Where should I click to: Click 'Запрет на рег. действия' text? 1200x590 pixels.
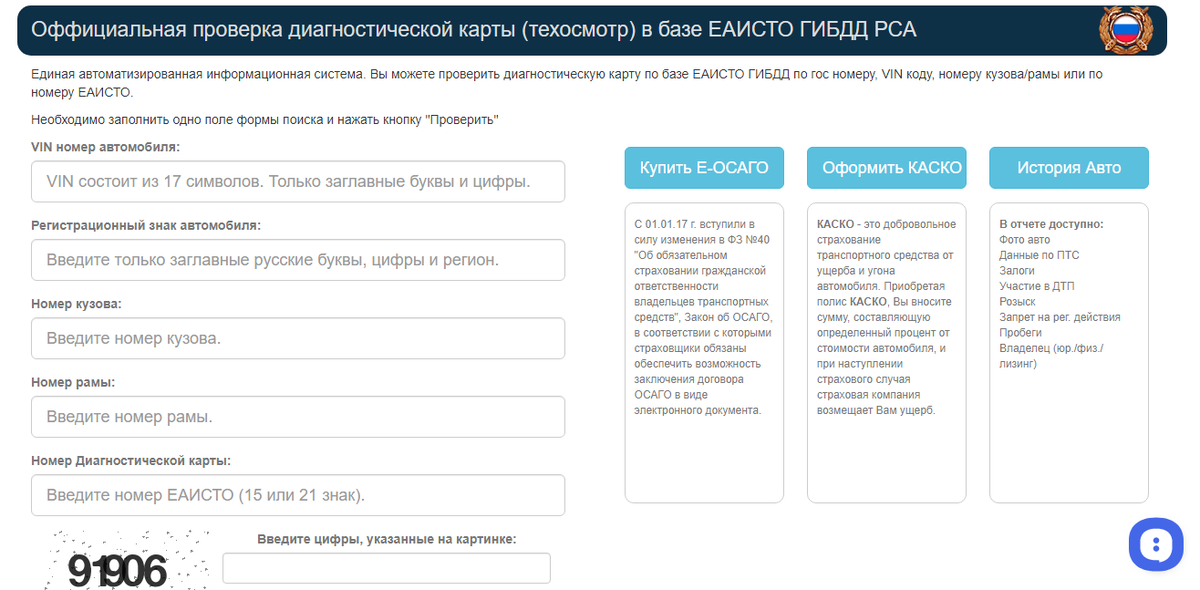coord(1060,317)
